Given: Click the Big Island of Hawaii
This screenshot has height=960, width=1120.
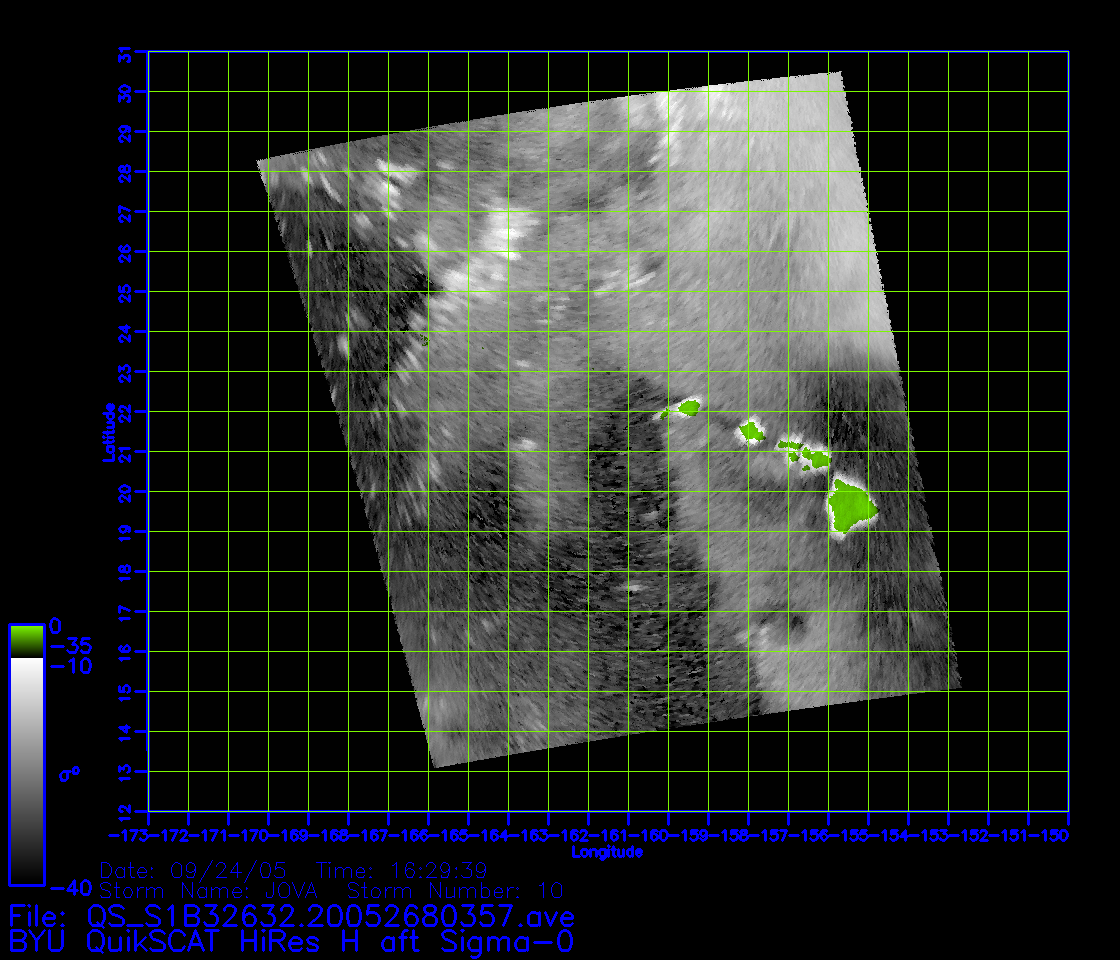Looking at the screenshot, I should pos(850,508).
